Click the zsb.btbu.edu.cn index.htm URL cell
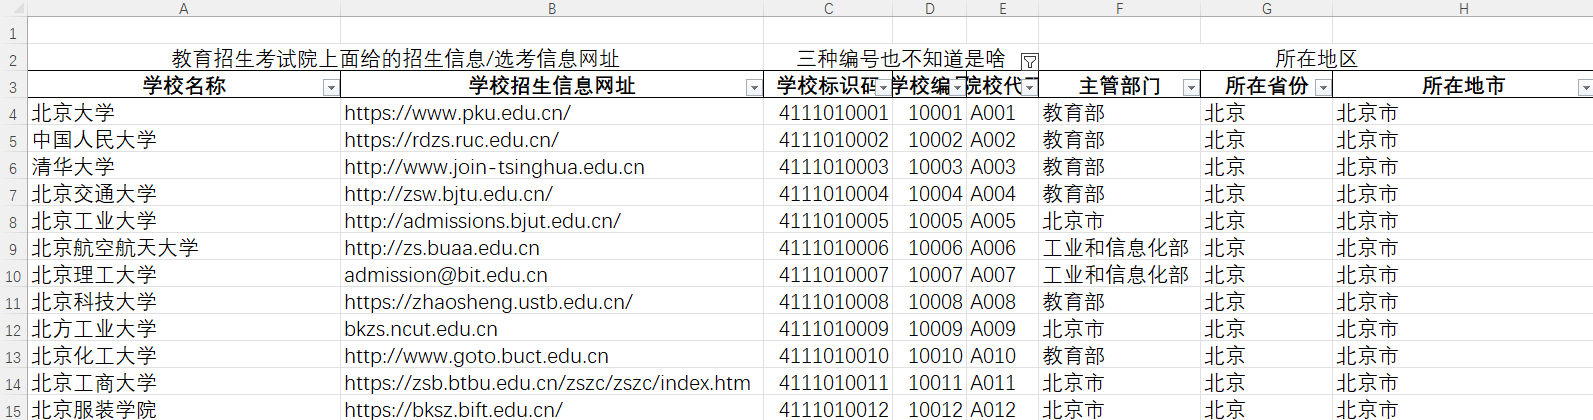 coord(552,383)
